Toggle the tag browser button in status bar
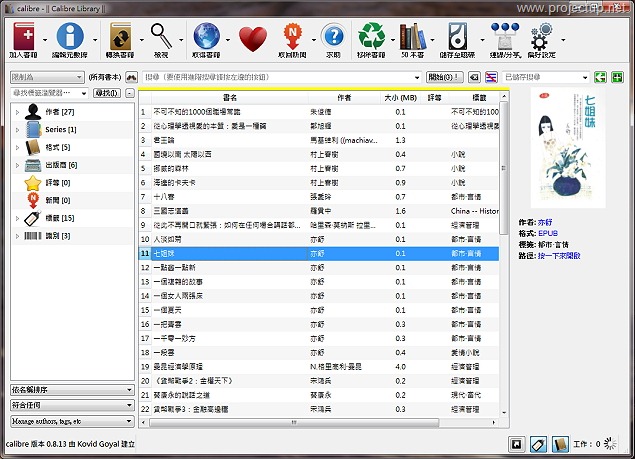The image size is (635, 459). click(x=537, y=444)
